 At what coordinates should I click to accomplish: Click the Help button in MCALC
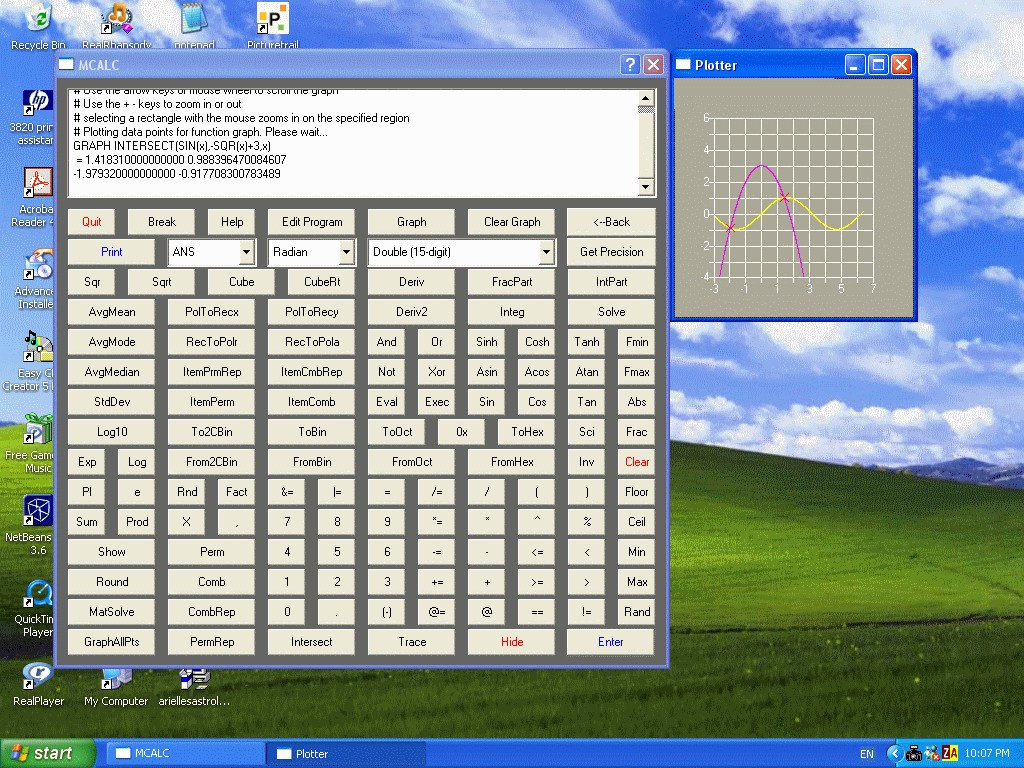coord(232,222)
